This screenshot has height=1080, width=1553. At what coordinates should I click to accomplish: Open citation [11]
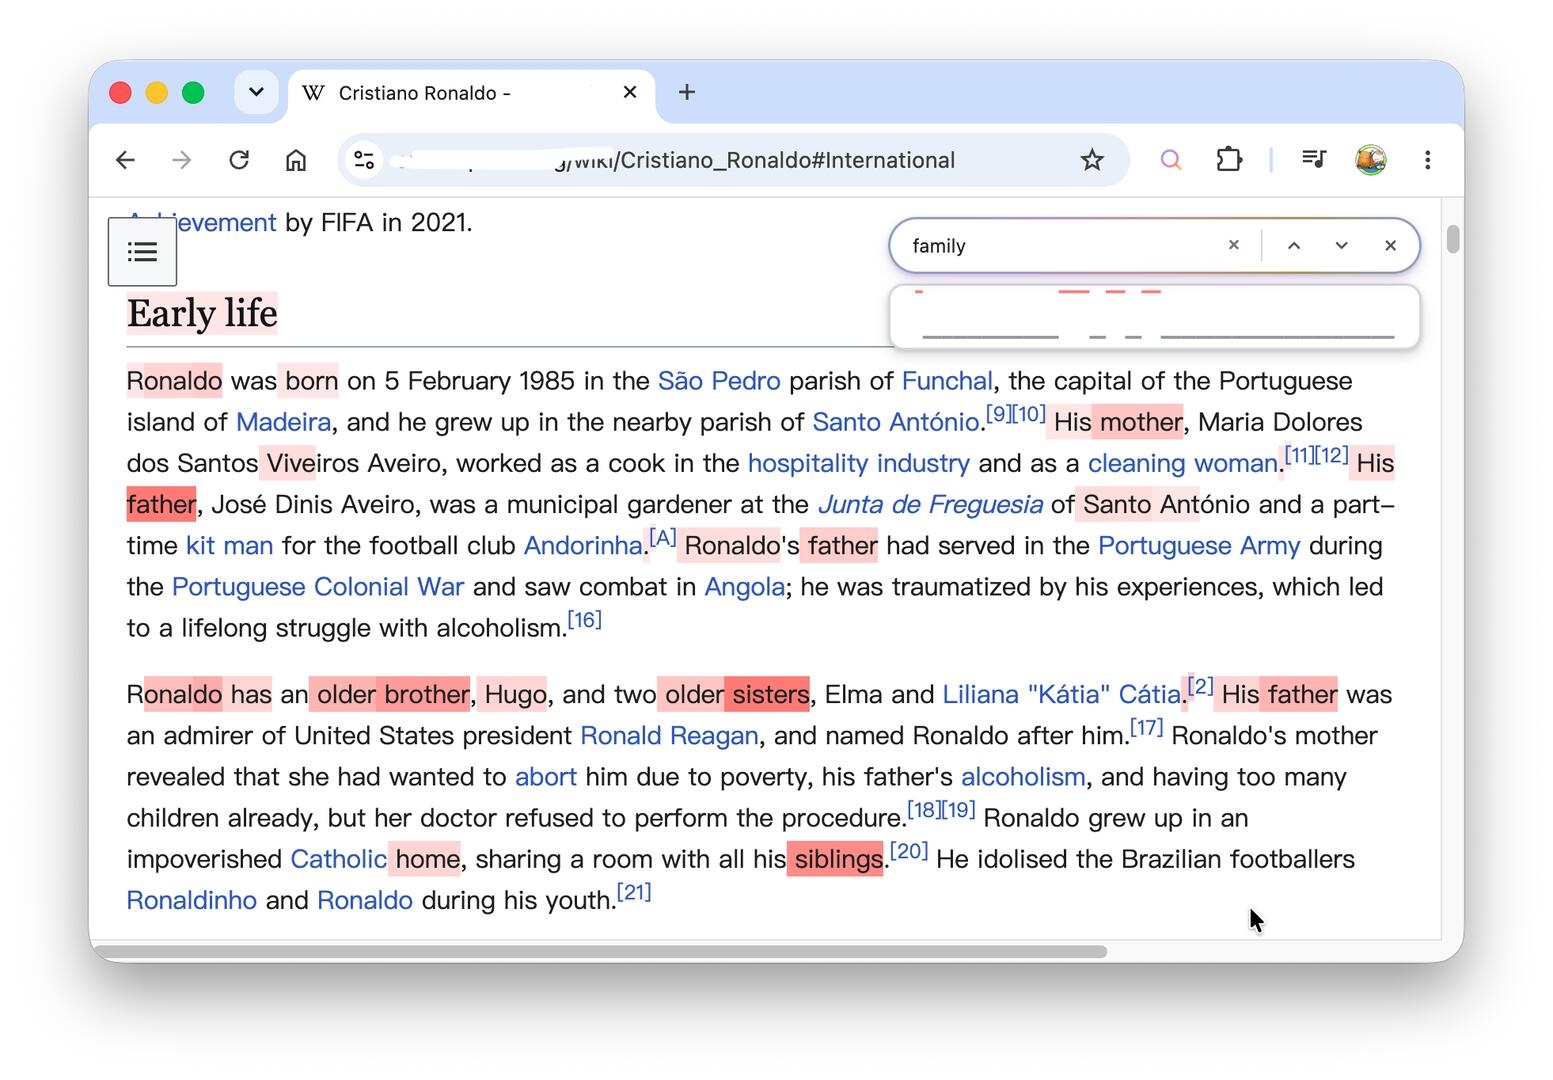click(1299, 455)
